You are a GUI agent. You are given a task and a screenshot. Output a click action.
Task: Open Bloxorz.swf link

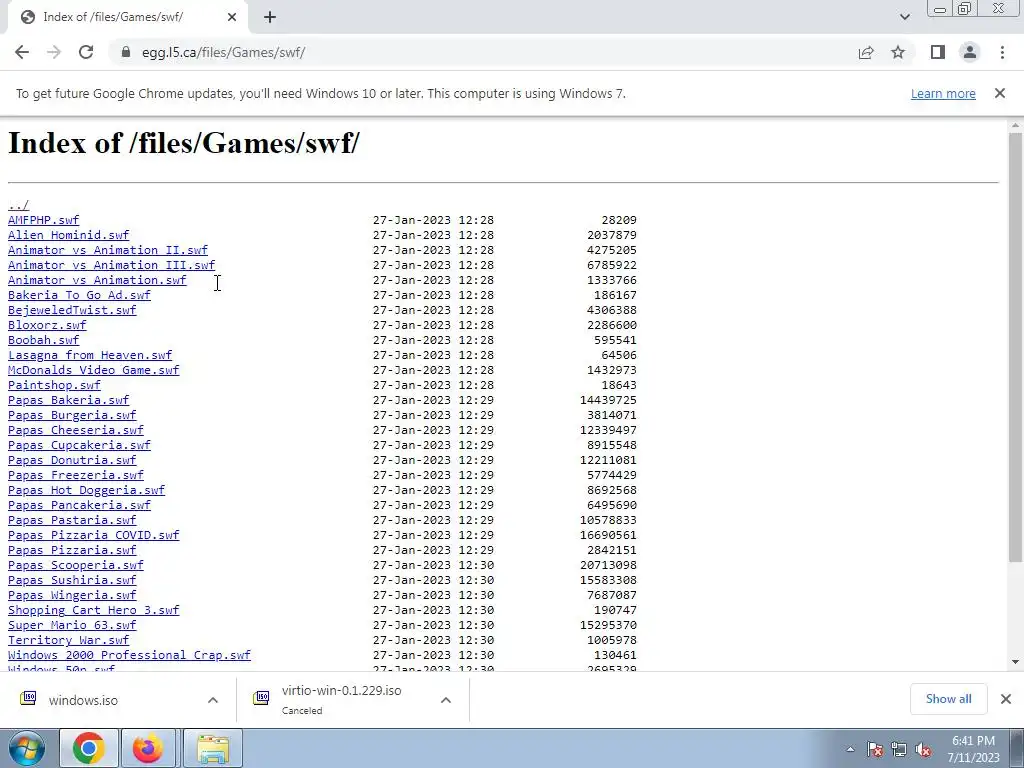click(47, 325)
